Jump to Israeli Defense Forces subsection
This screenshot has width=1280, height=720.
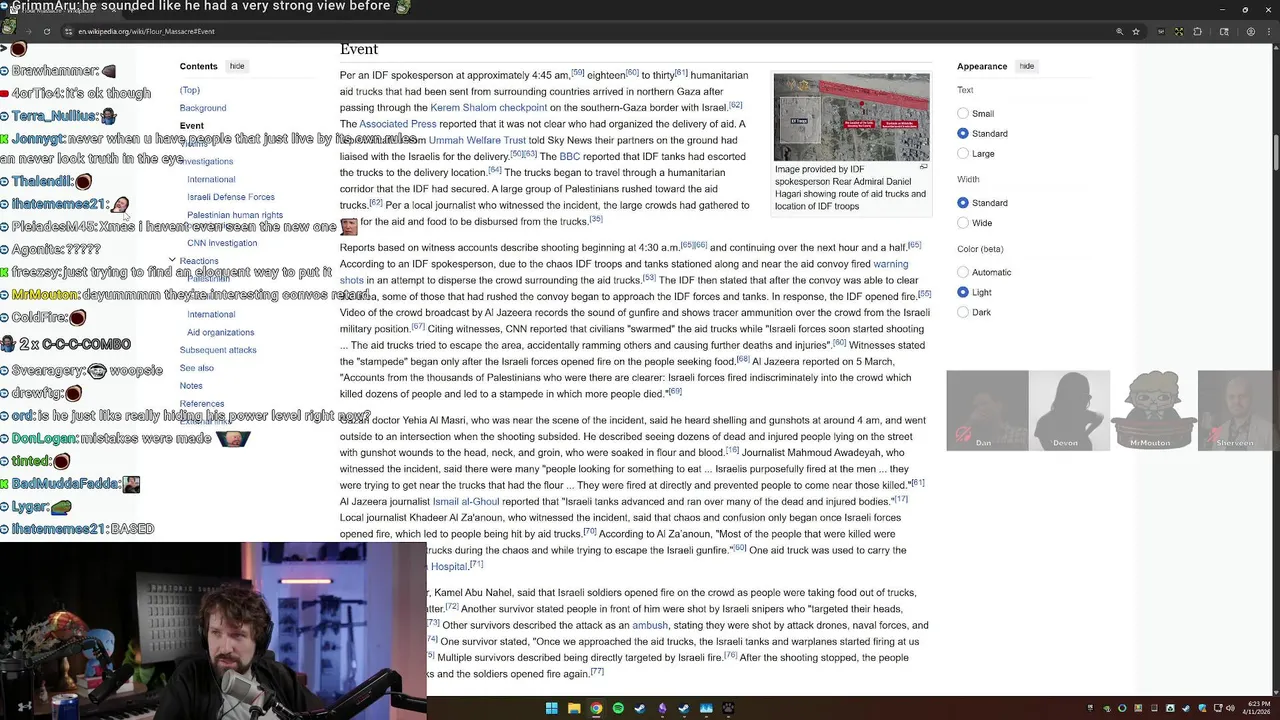point(231,197)
